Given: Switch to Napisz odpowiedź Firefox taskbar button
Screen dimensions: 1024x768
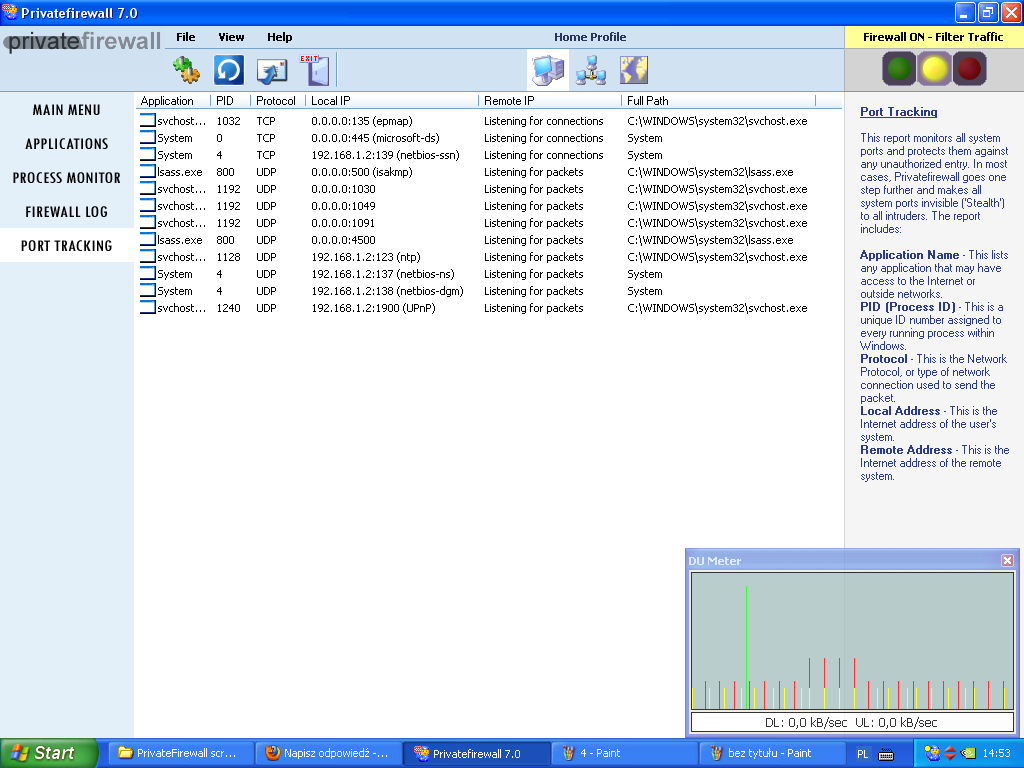Looking at the screenshot, I should (328, 753).
